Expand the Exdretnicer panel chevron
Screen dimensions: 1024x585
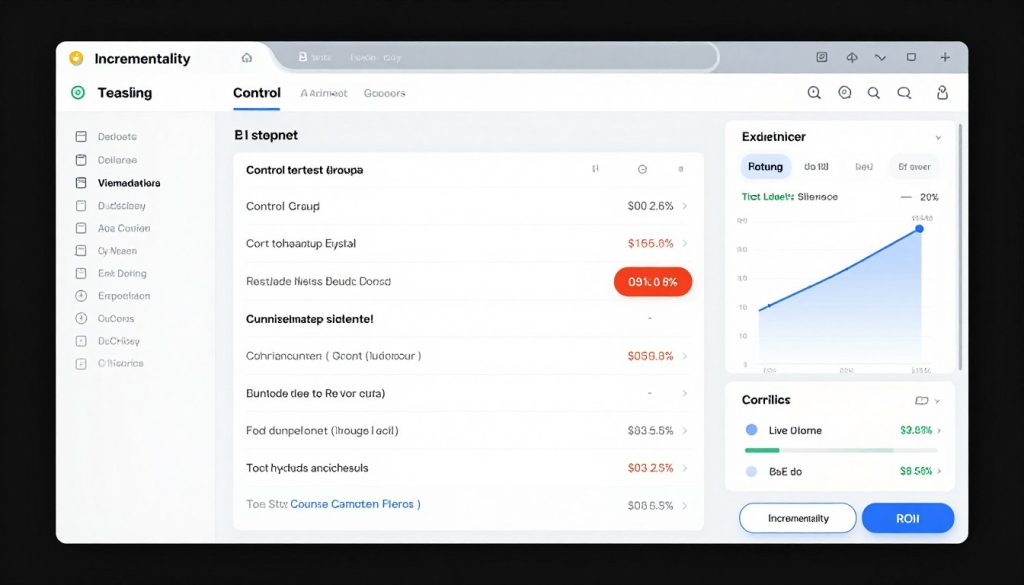coord(938,137)
